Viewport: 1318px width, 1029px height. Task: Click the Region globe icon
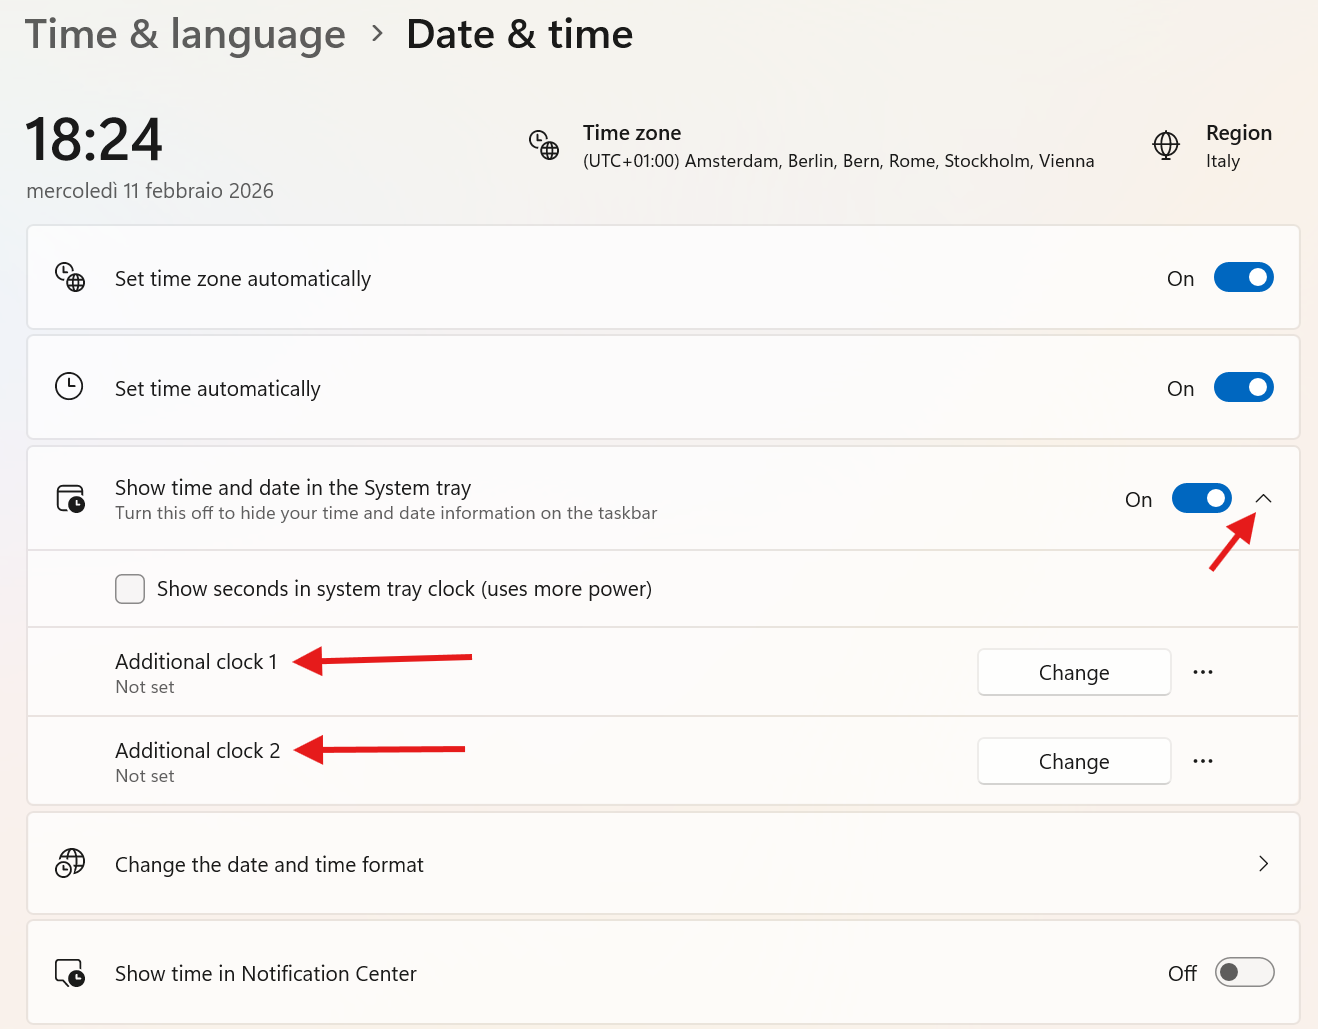point(1166,145)
